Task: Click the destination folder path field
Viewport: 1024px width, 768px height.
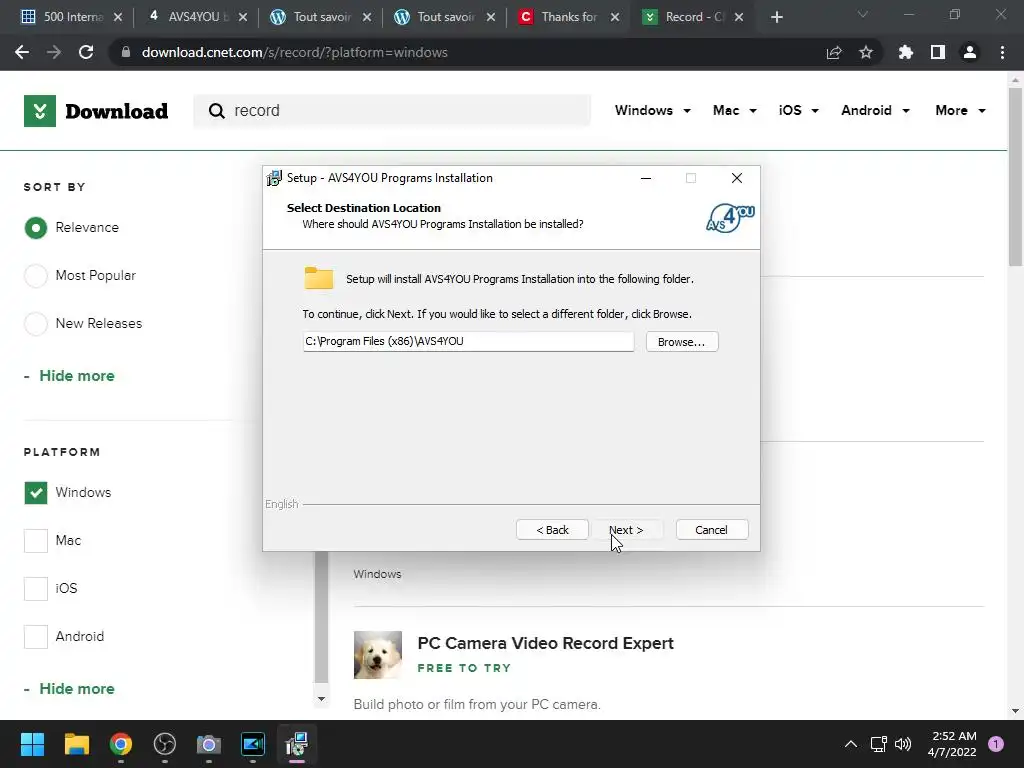Action: (x=468, y=341)
